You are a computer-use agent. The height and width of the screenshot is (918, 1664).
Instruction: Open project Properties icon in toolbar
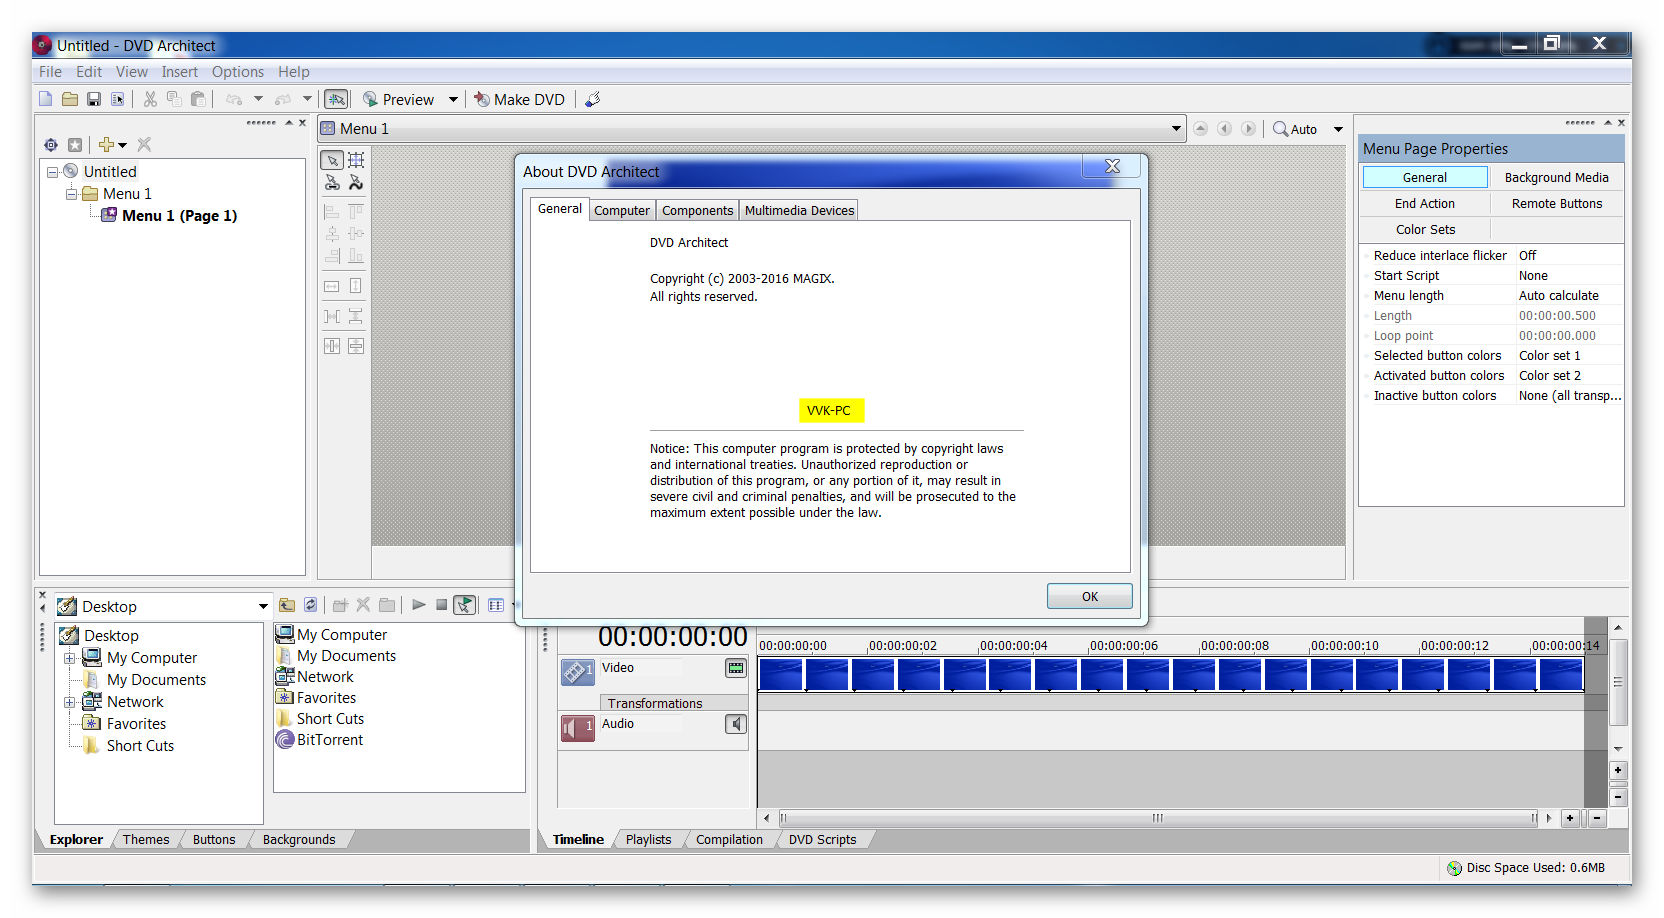(118, 99)
